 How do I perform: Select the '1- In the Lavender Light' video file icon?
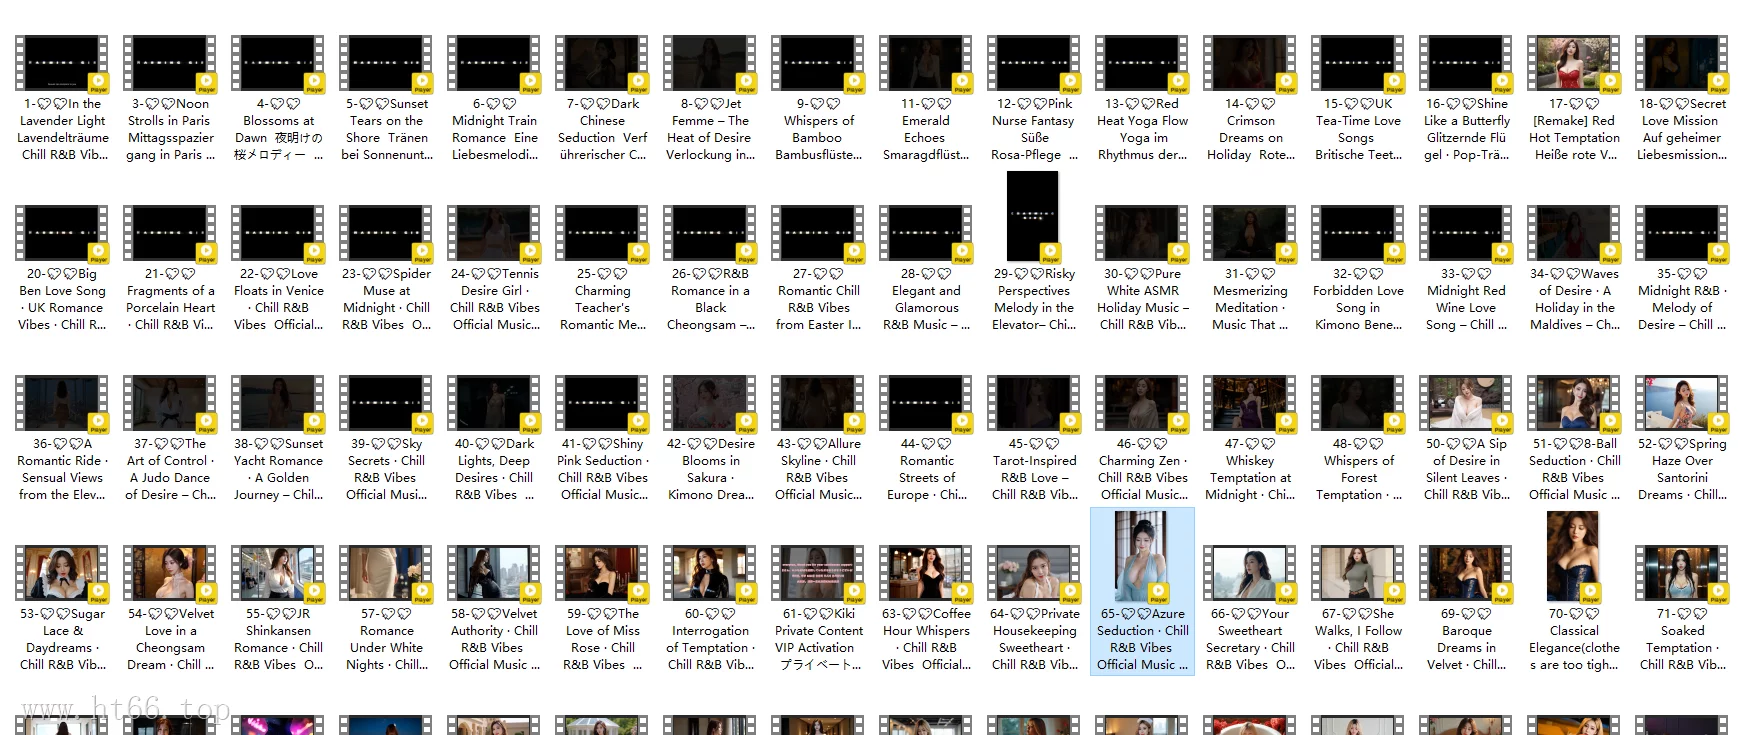pyautogui.click(x=61, y=64)
